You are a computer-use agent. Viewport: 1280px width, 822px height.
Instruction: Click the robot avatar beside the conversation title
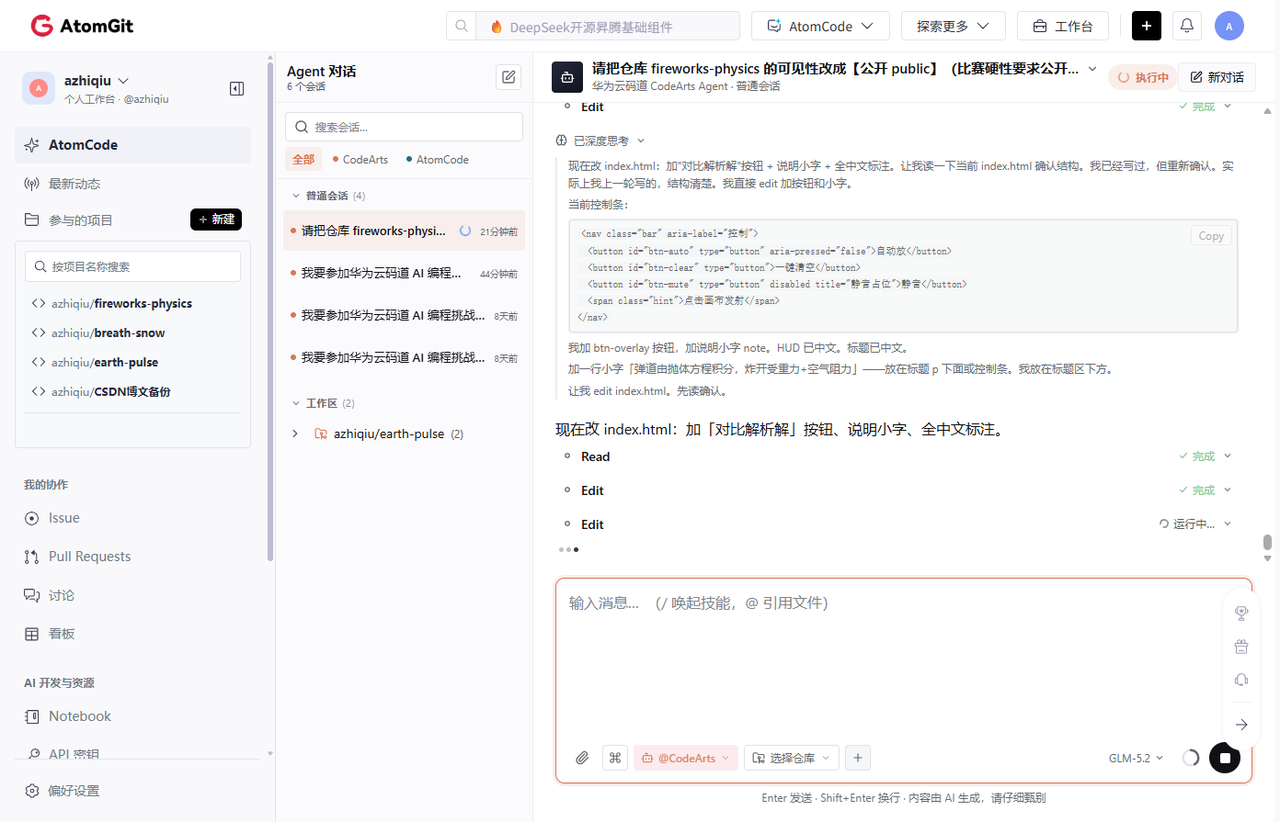(x=567, y=77)
